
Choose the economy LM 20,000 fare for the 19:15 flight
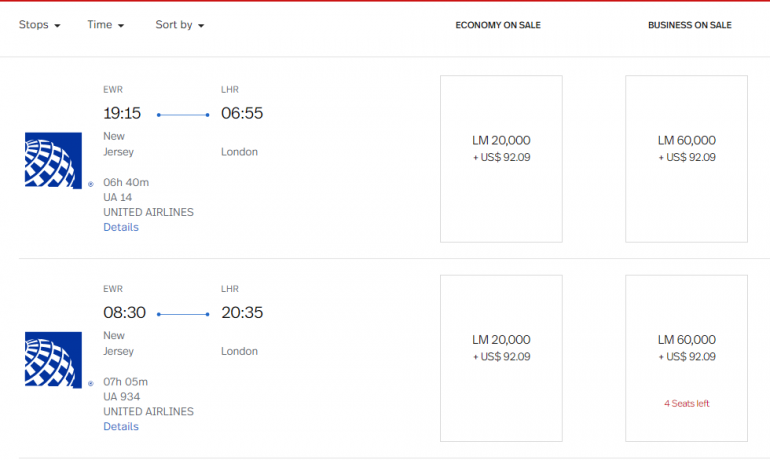pyautogui.click(x=501, y=158)
